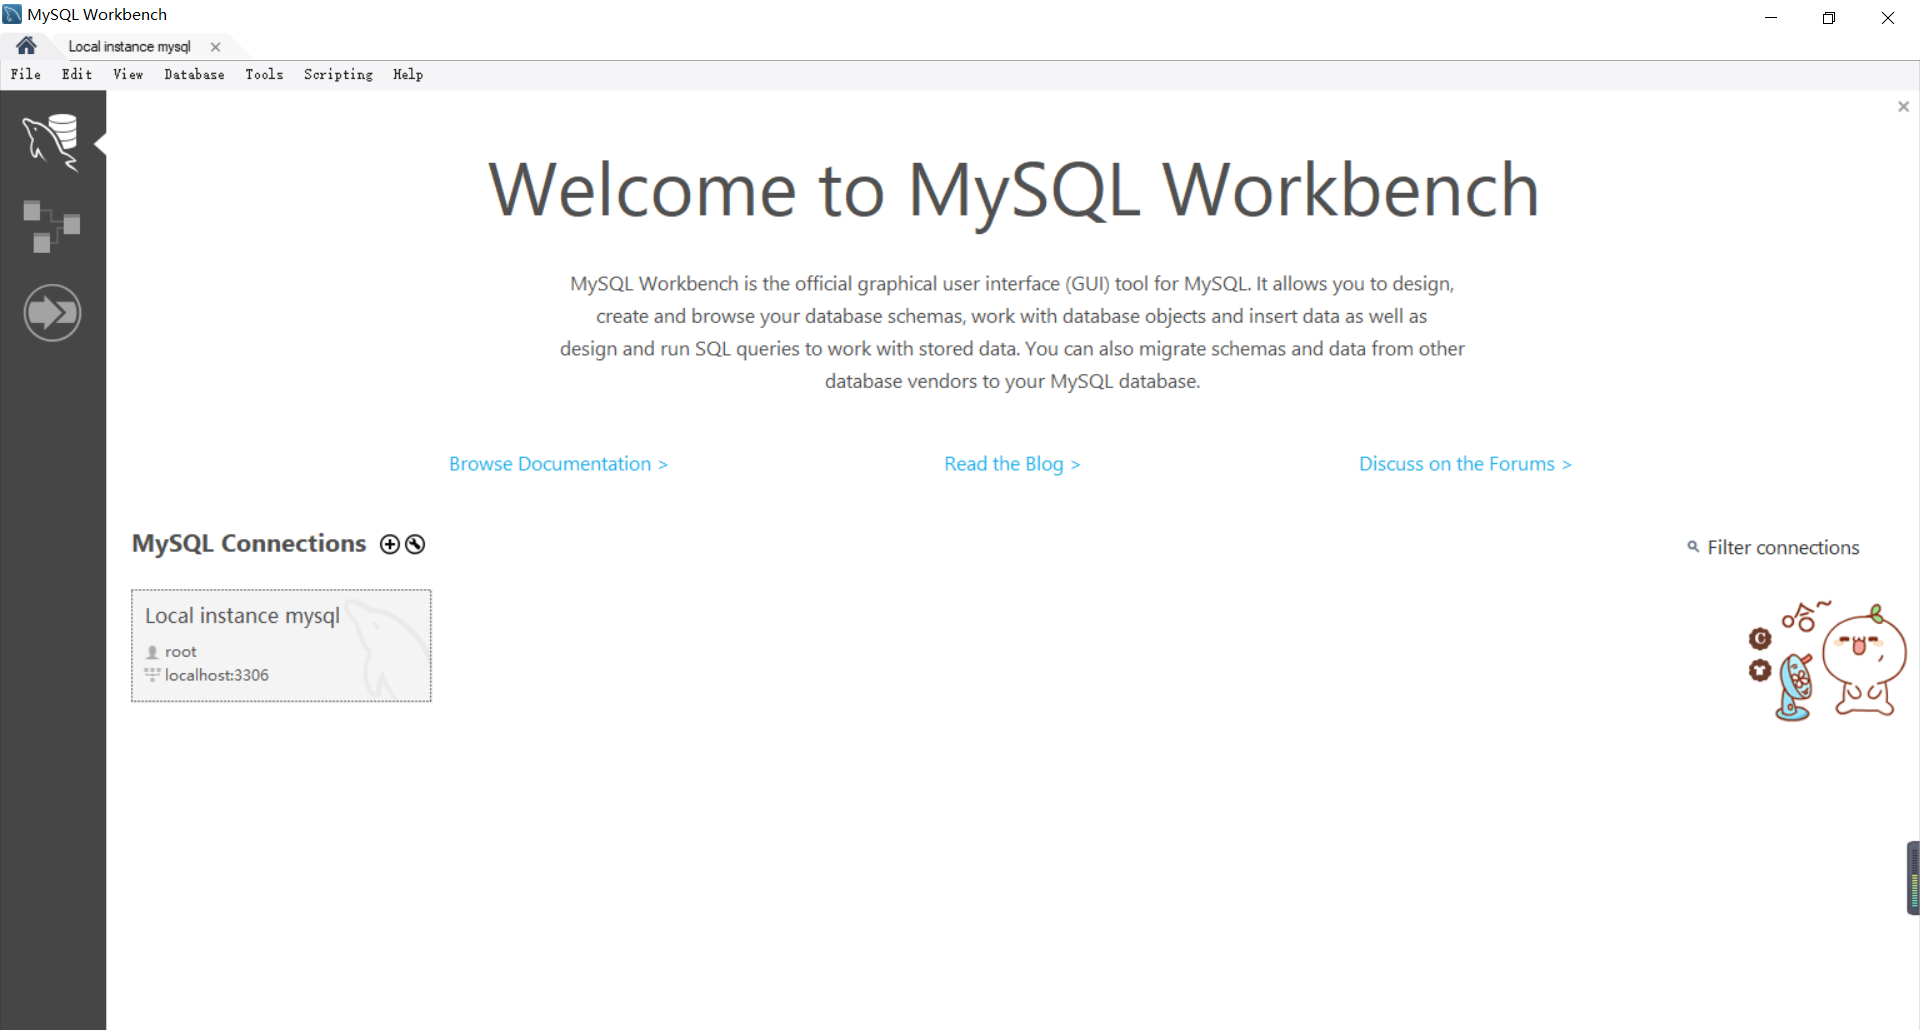
Task: Click the cartoon mascot desktop widget
Action: point(1862,660)
